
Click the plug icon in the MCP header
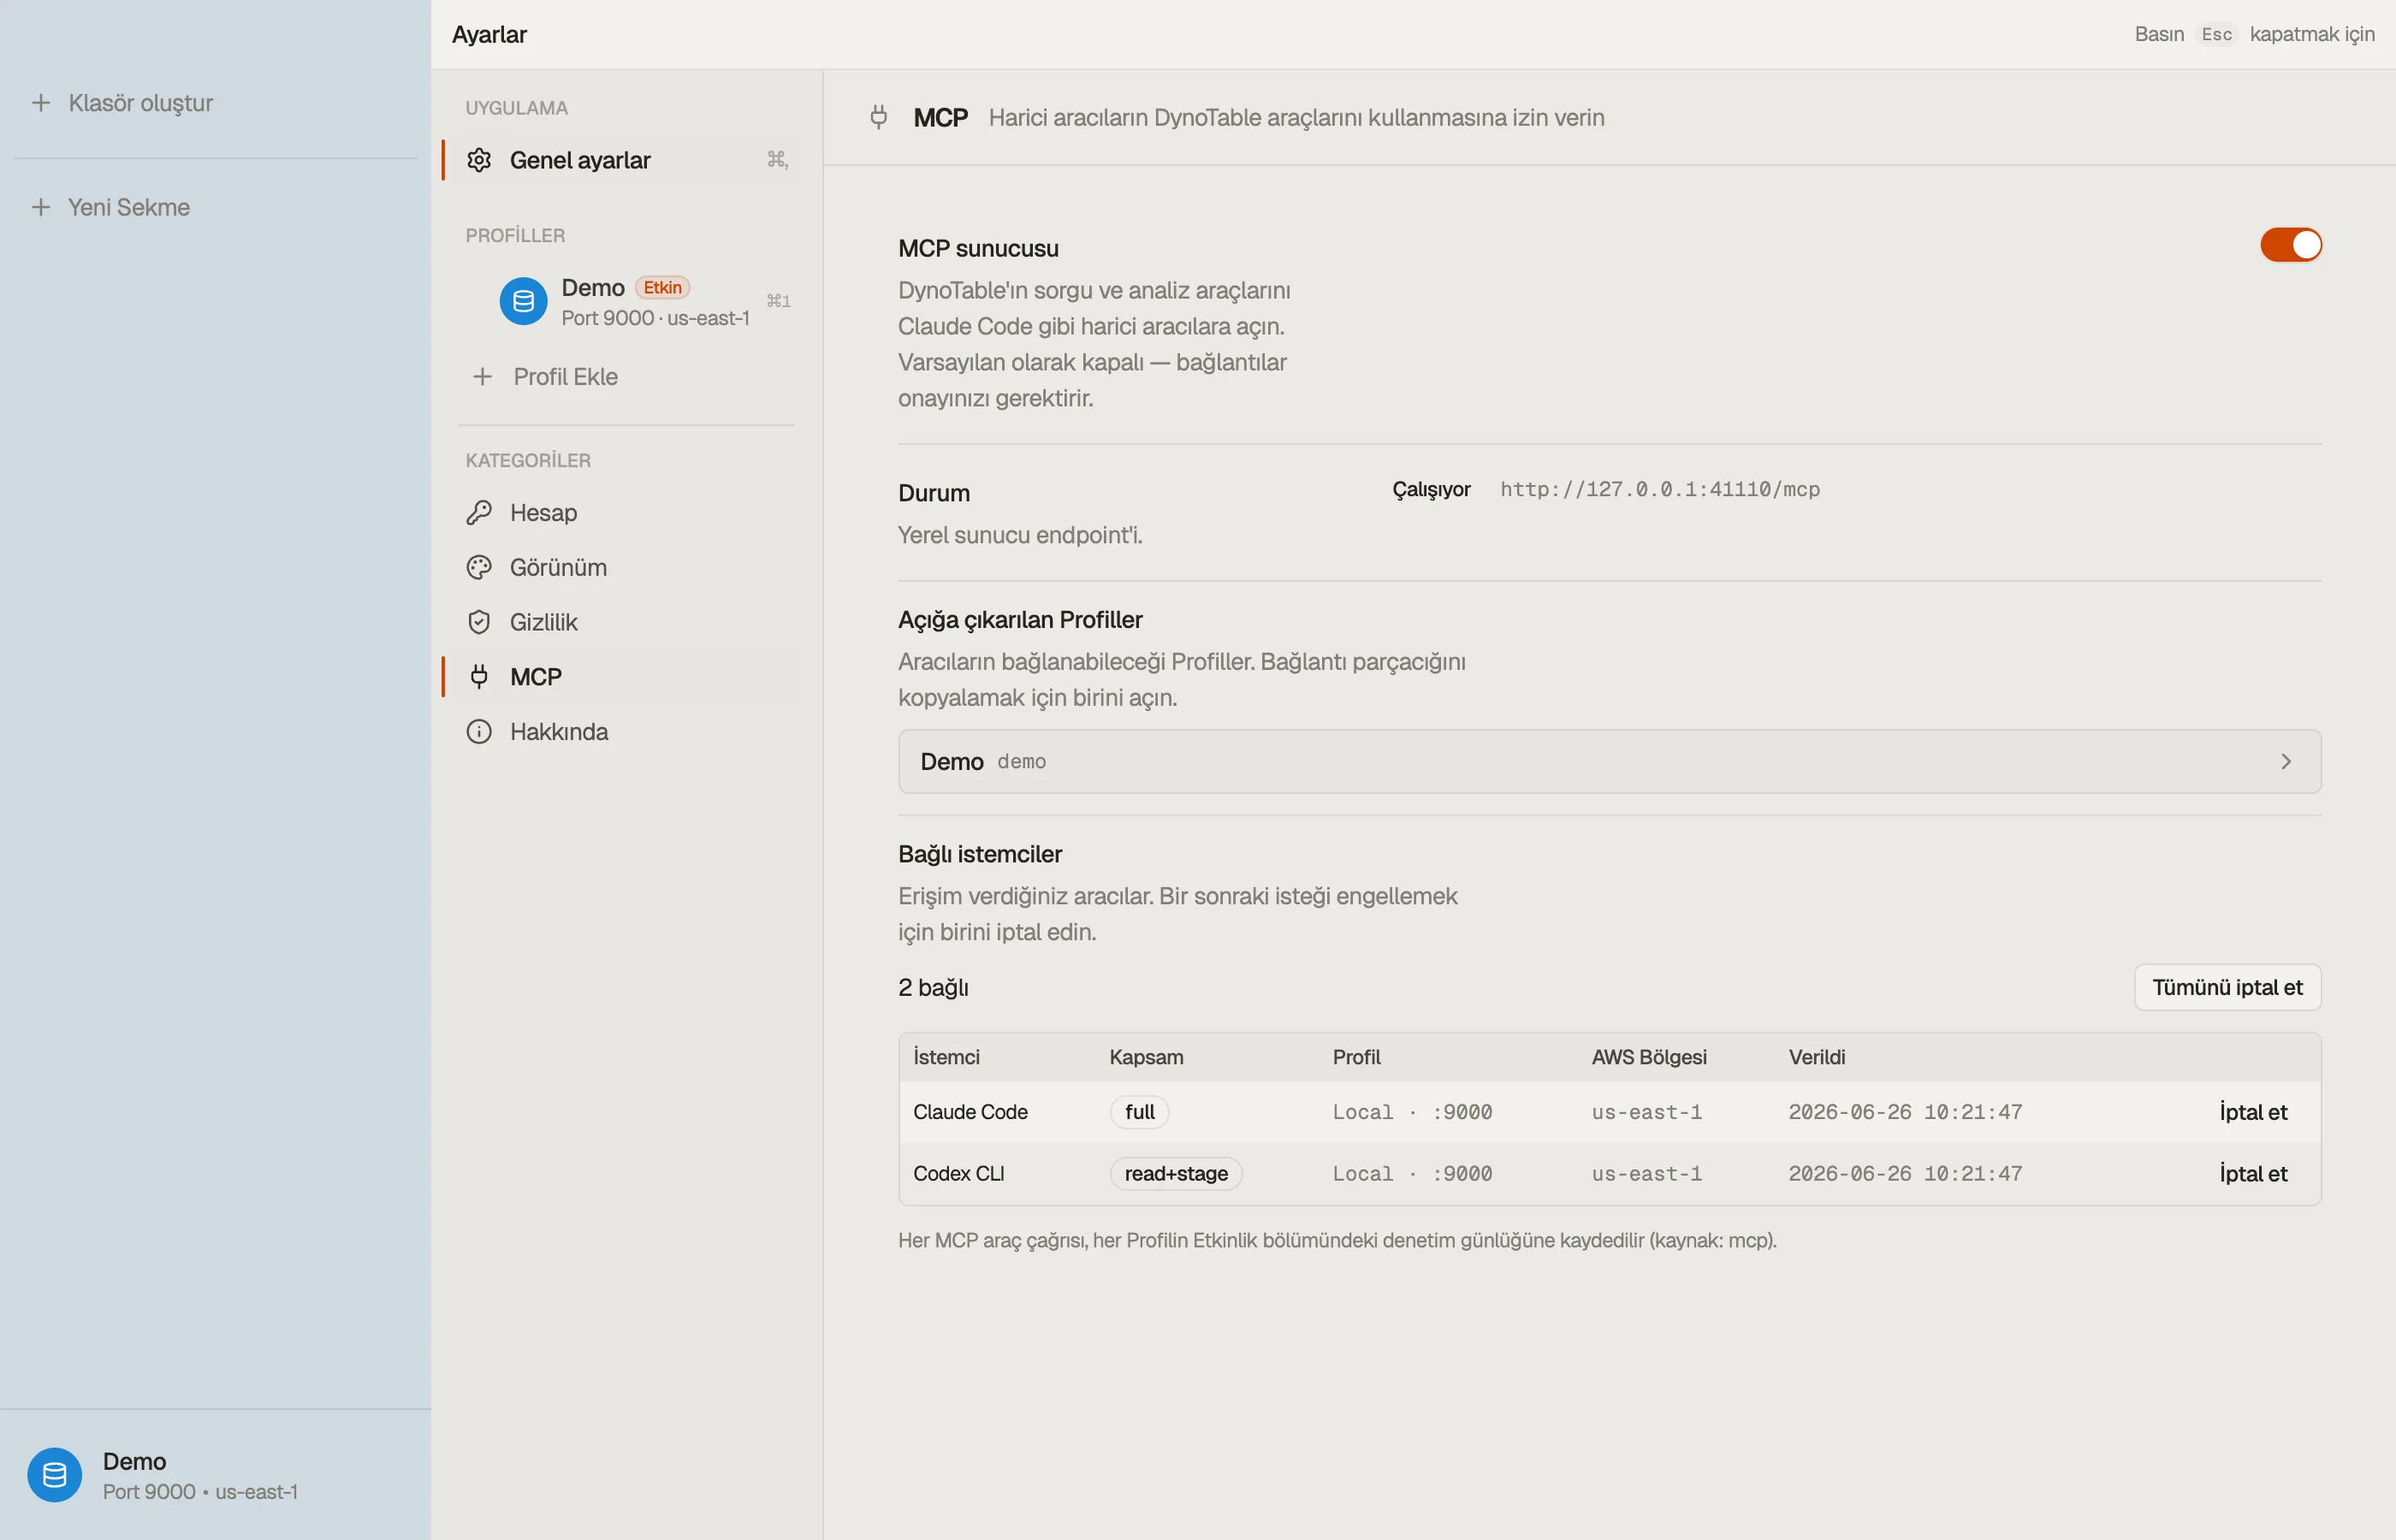pyautogui.click(x=879, y=117)
